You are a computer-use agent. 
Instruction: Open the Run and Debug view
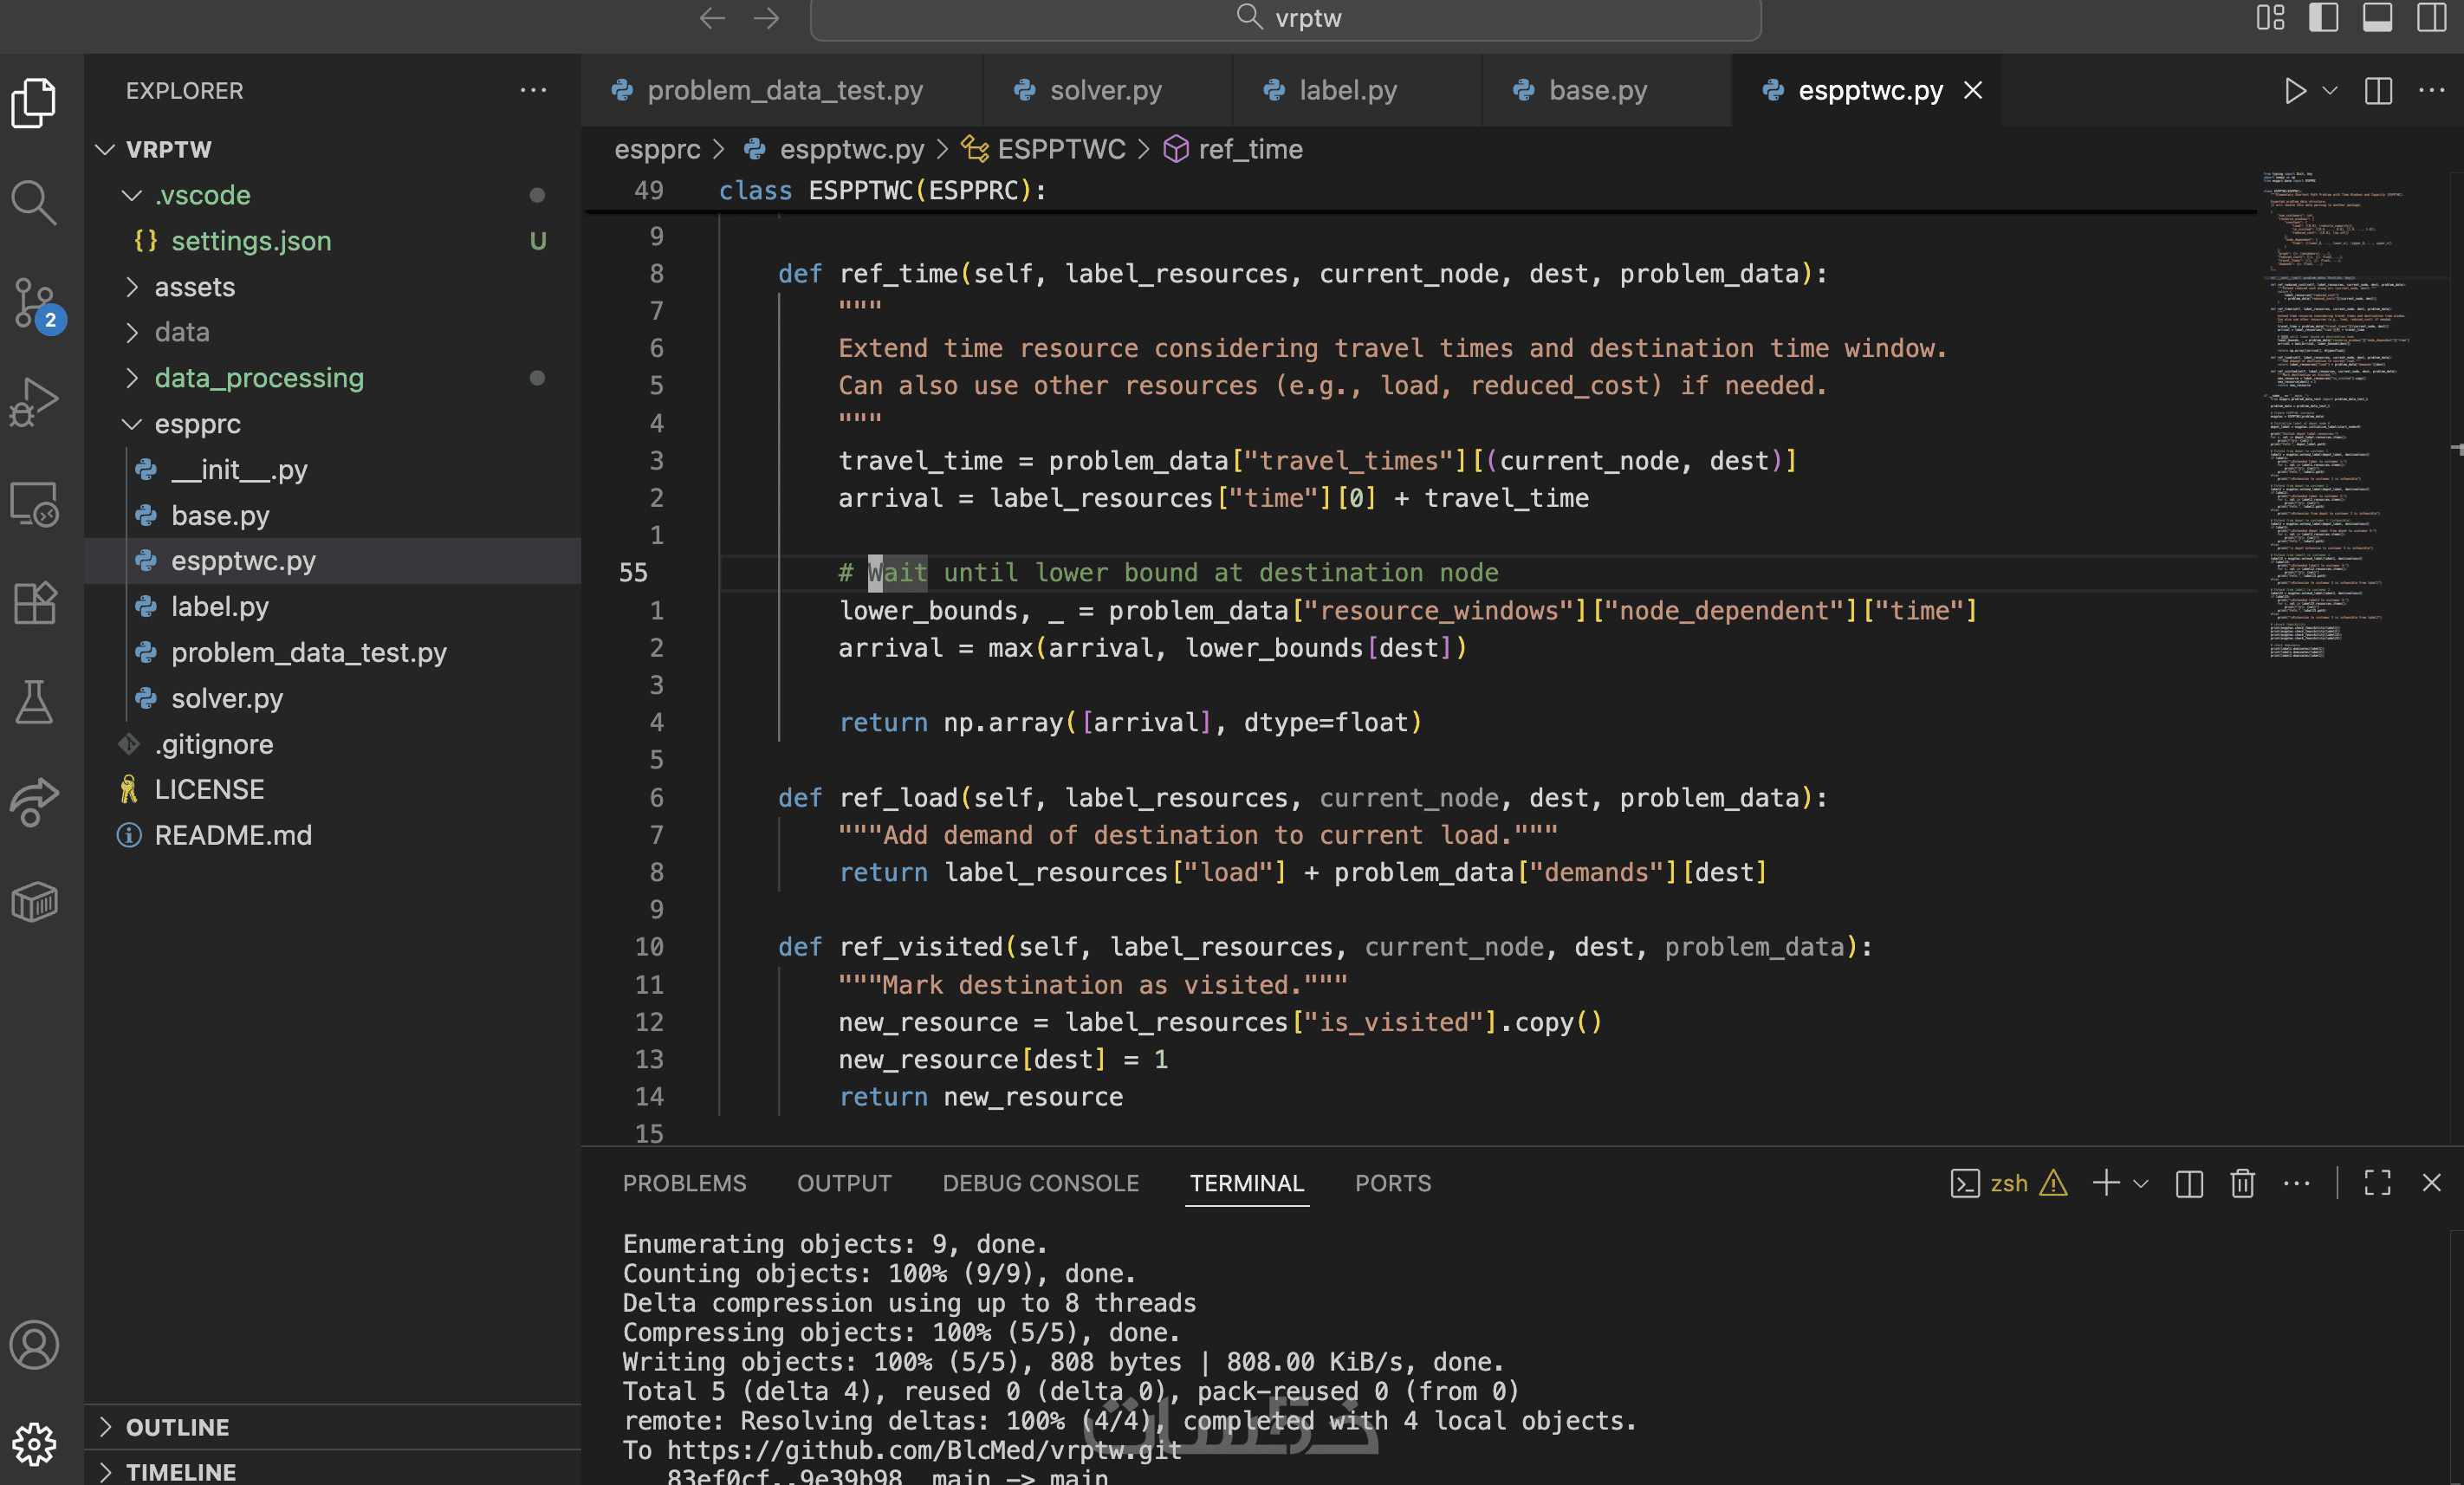(x=34, y=402)
